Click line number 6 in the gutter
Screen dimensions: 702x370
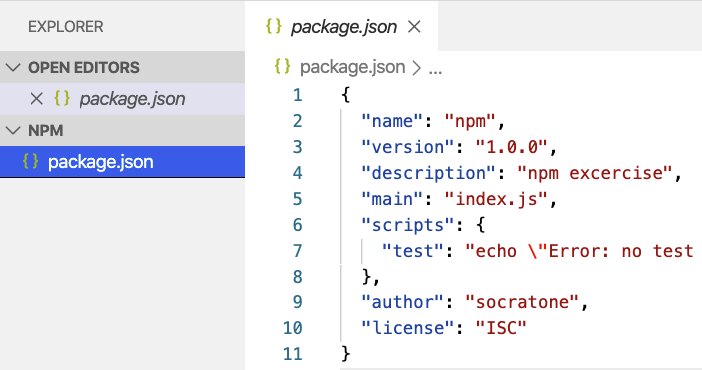point(298,225)
